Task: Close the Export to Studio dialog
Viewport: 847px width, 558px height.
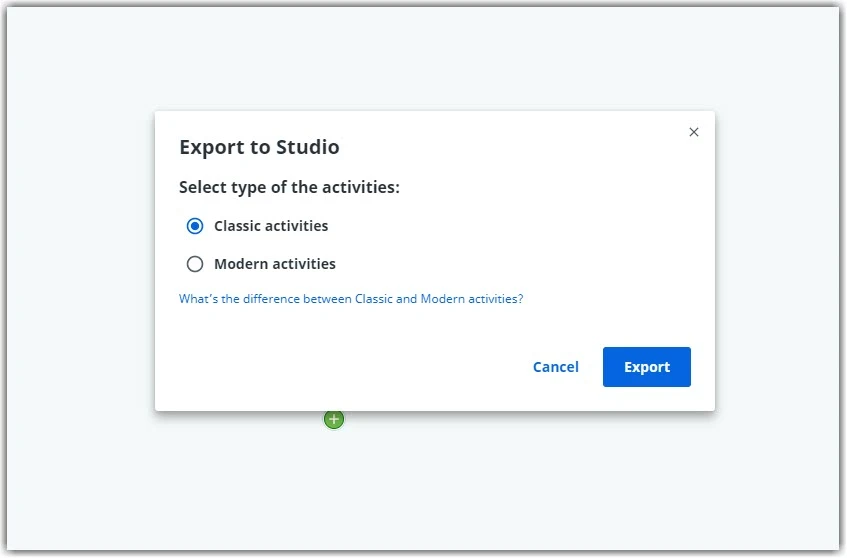Action: click(694, 132)
